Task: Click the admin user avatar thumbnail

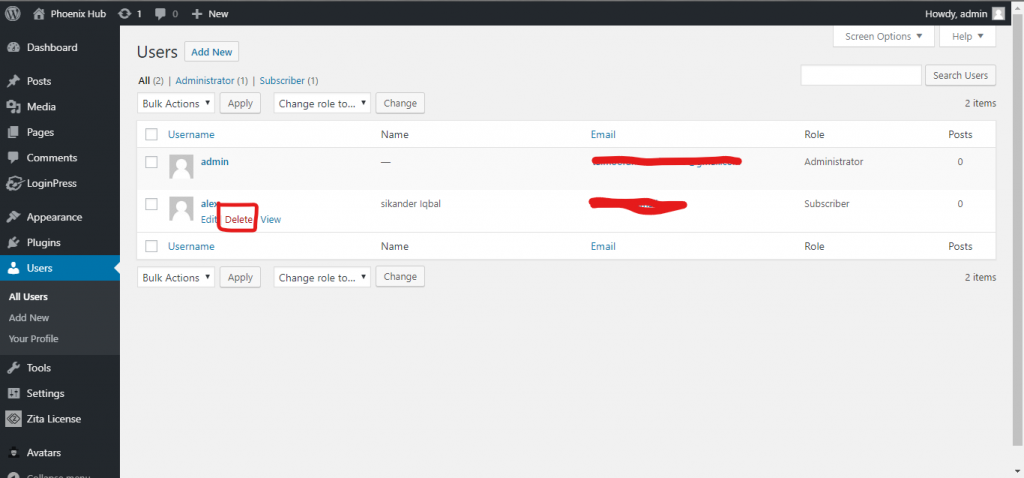Action: (x=181, y=167)
